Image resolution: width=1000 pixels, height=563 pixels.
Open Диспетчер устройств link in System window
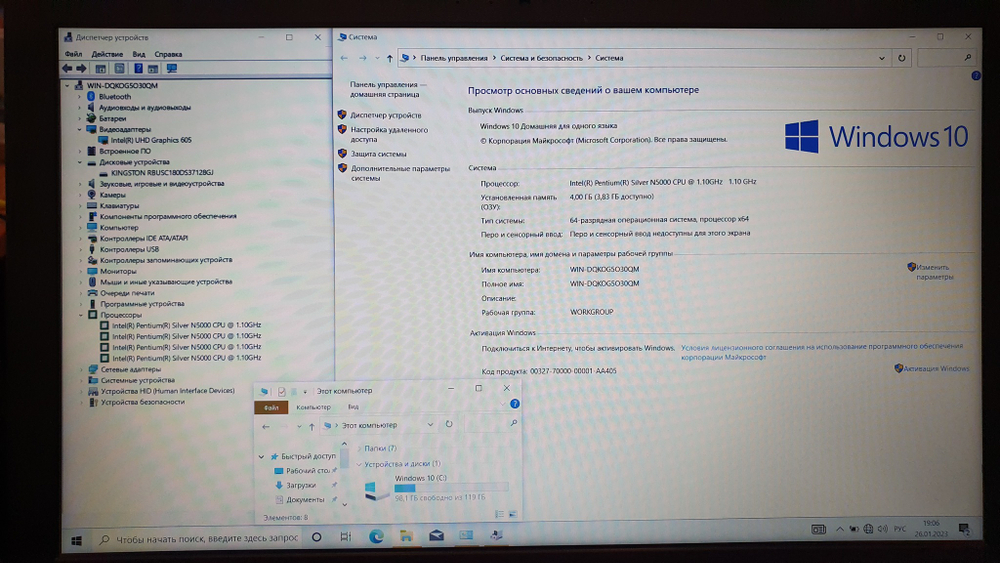(386, 115)
